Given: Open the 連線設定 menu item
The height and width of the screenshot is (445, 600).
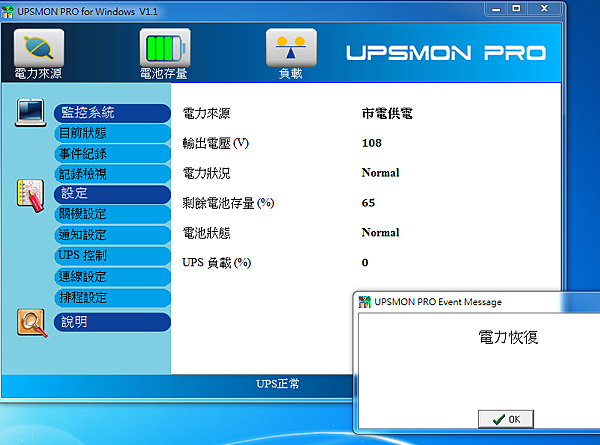Looking at the screenshot, I should (x=112, y=277).
